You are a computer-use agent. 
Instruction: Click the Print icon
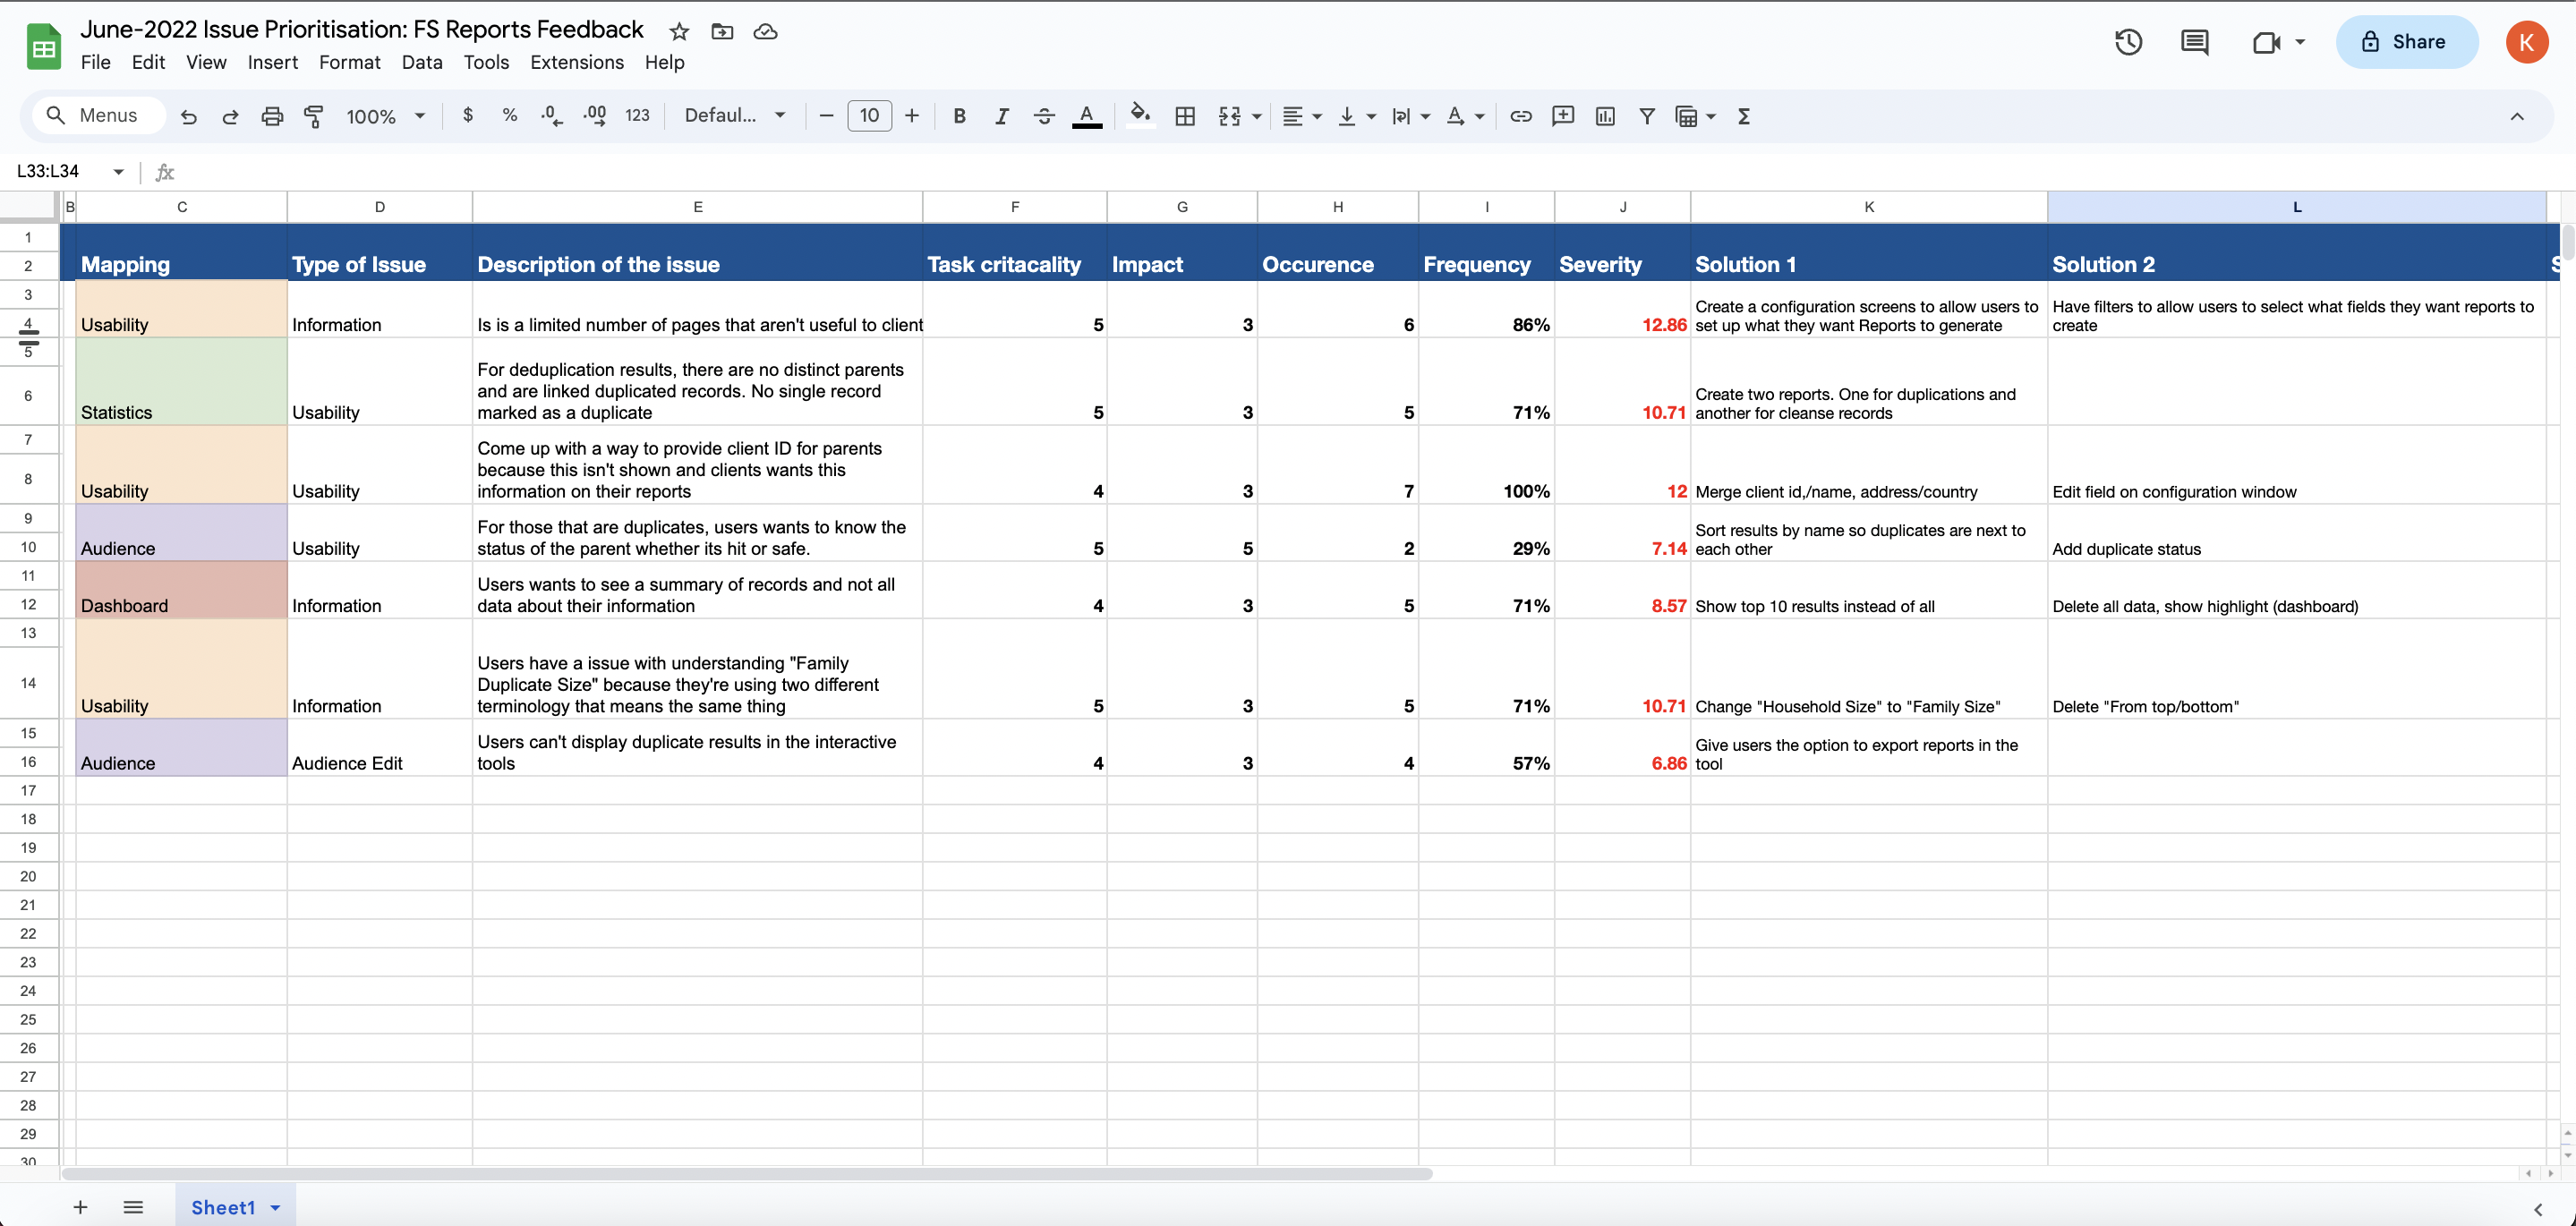click(272, 116)
